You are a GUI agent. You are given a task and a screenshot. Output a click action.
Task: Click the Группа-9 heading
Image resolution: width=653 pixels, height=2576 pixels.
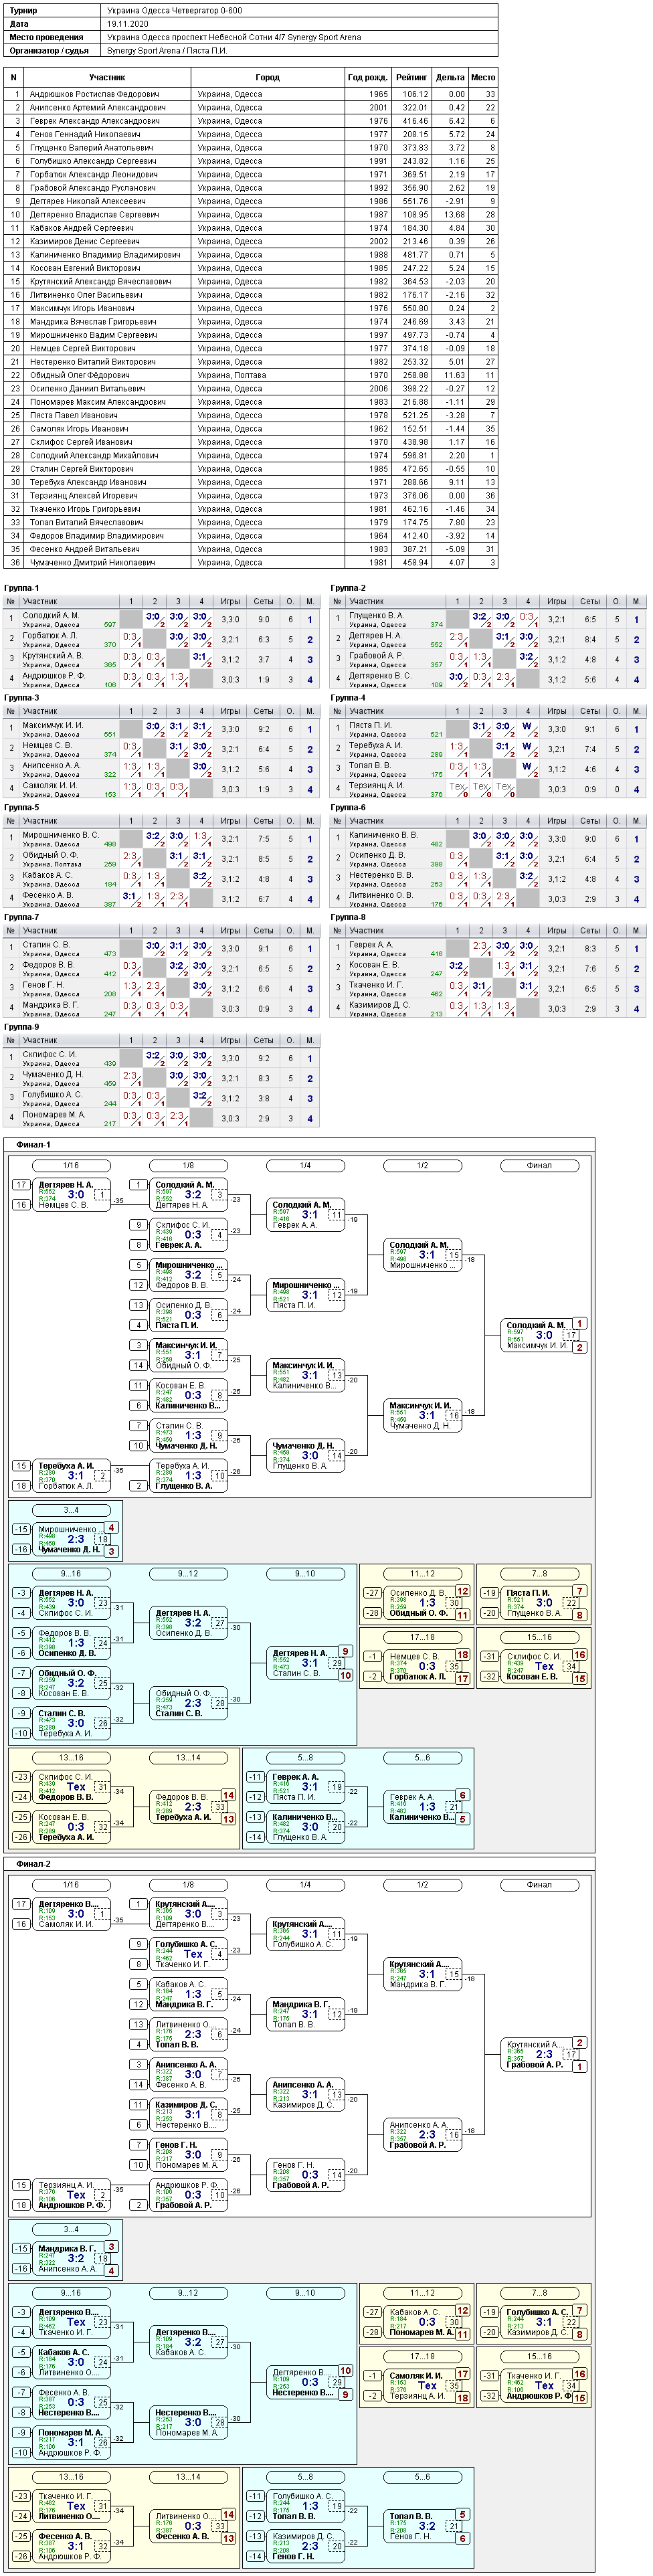pyautogui.click(x=22, y=1026)
